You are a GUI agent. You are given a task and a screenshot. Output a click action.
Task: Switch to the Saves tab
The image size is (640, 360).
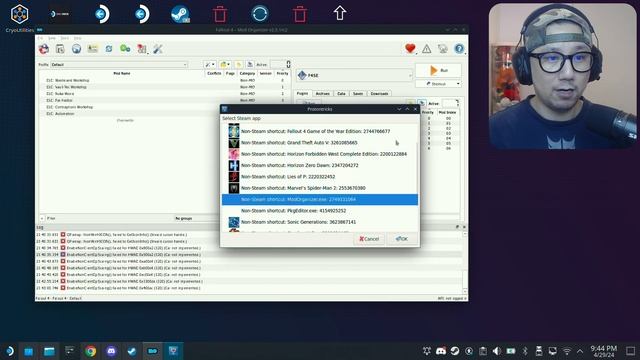(358, 93)
